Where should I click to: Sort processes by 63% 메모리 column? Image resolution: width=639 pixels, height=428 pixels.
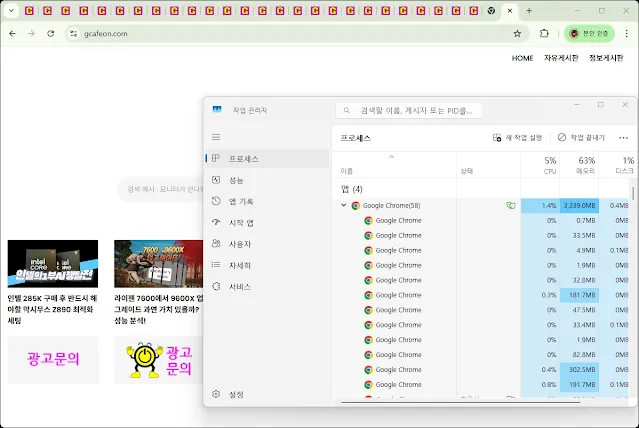click(579, 165)
